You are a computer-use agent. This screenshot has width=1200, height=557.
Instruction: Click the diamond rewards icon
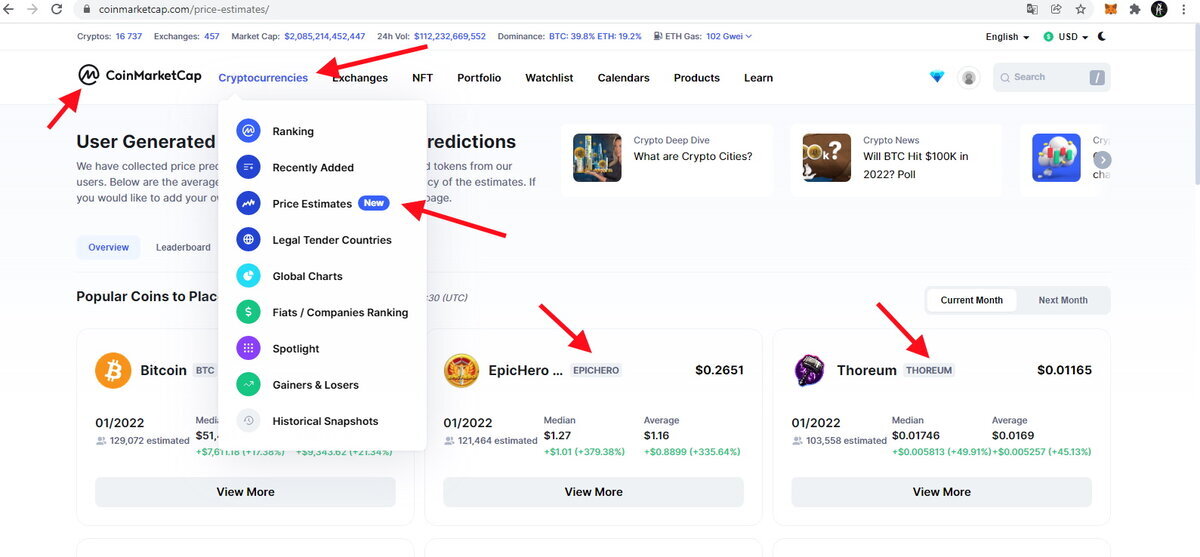pos(937,77)
